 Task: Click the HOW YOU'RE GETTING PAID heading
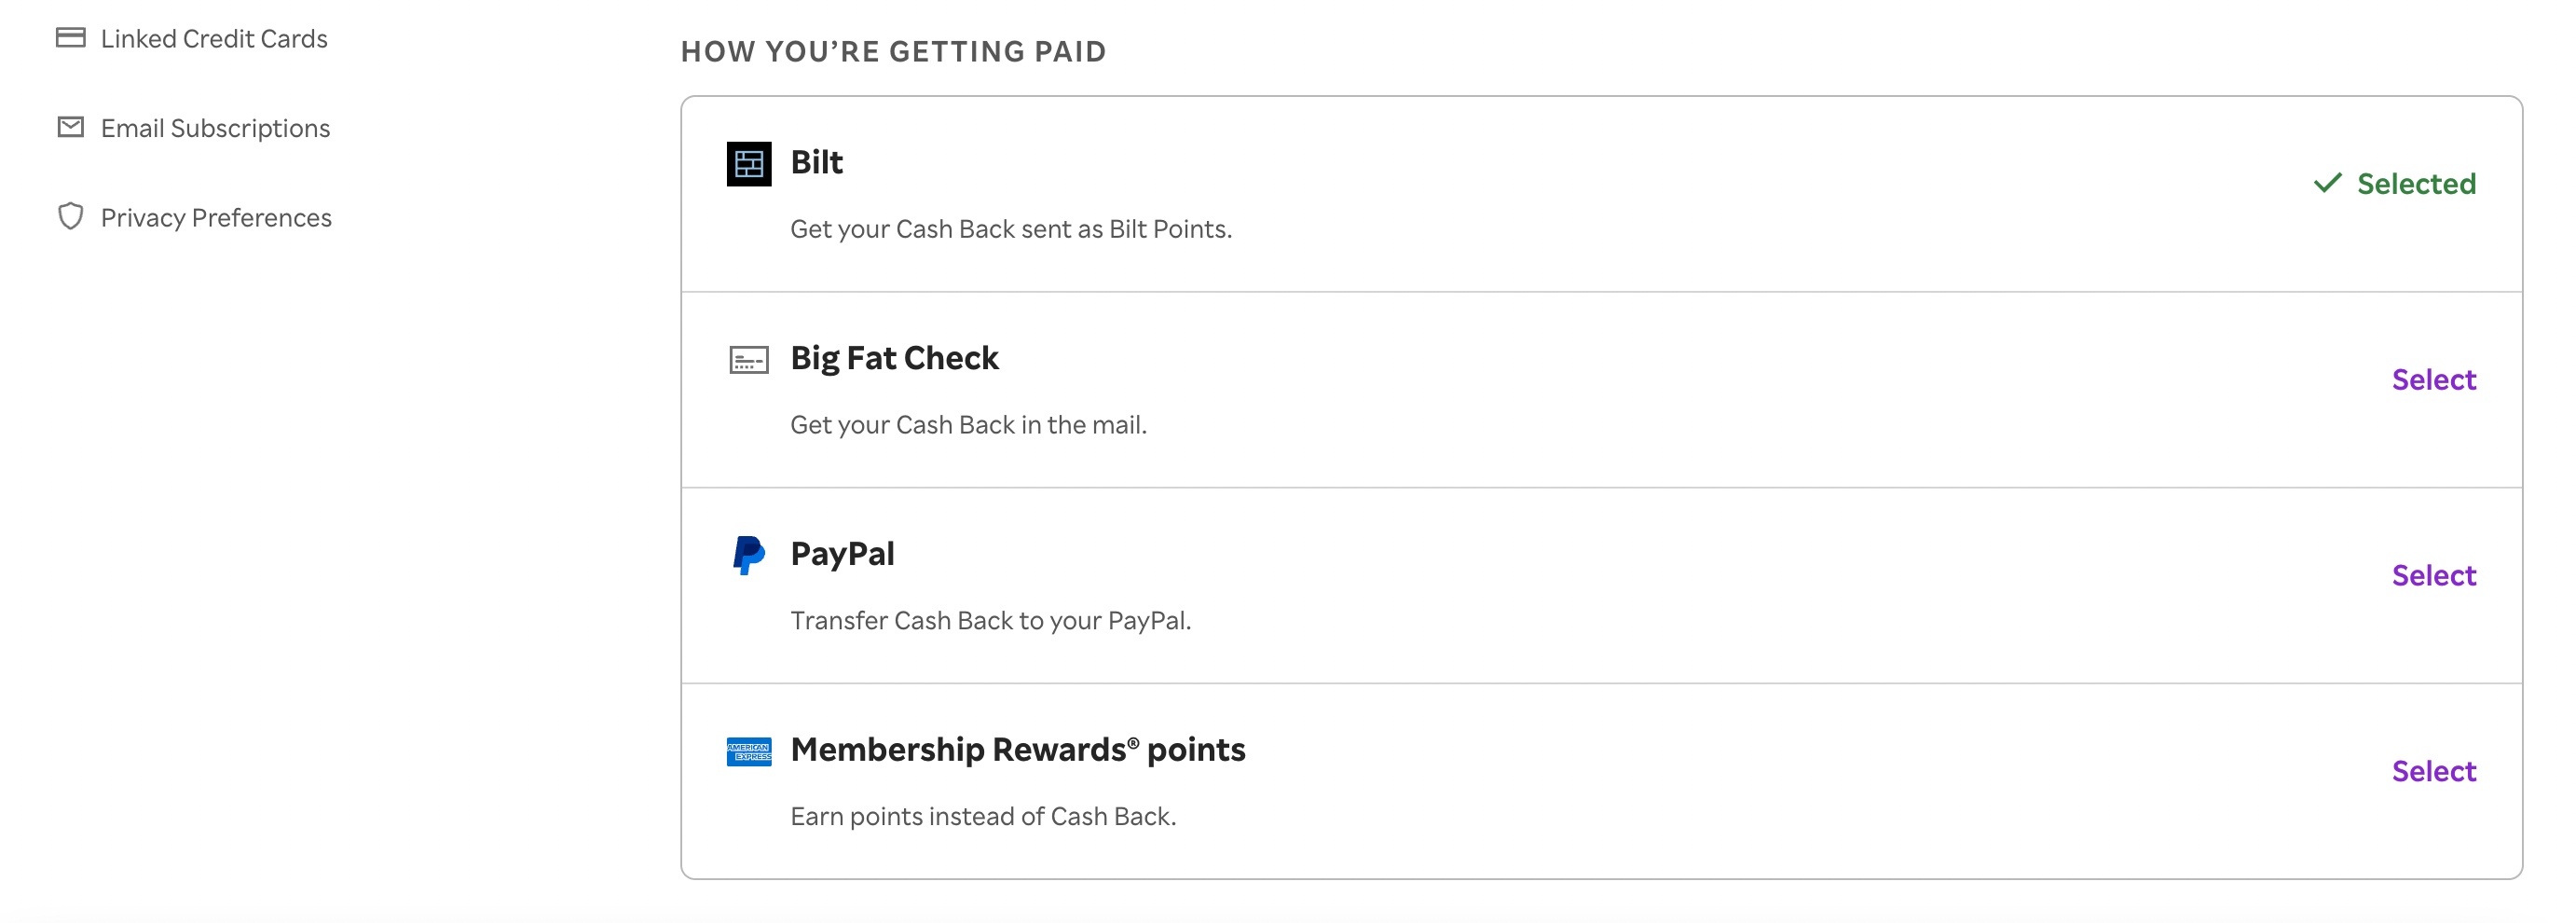893,51
